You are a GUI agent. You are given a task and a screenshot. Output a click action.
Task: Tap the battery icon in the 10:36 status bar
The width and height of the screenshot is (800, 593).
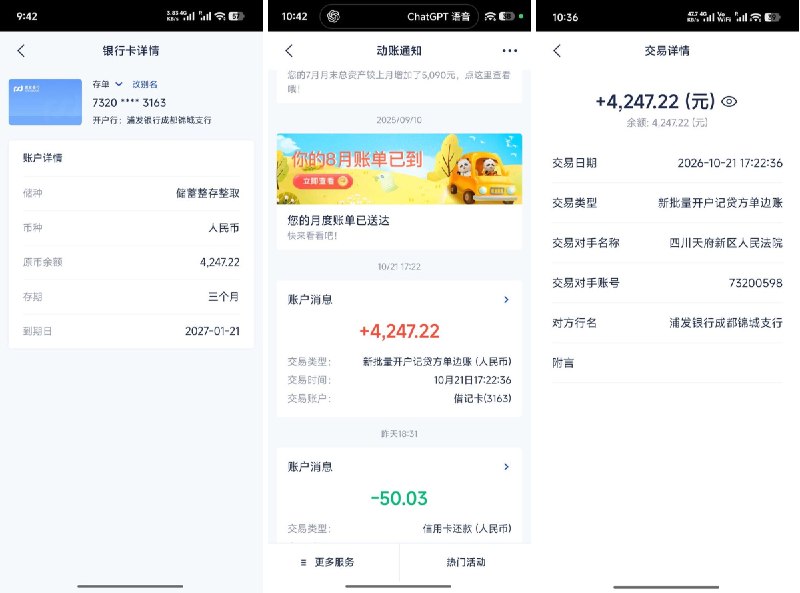click(772, 17)
